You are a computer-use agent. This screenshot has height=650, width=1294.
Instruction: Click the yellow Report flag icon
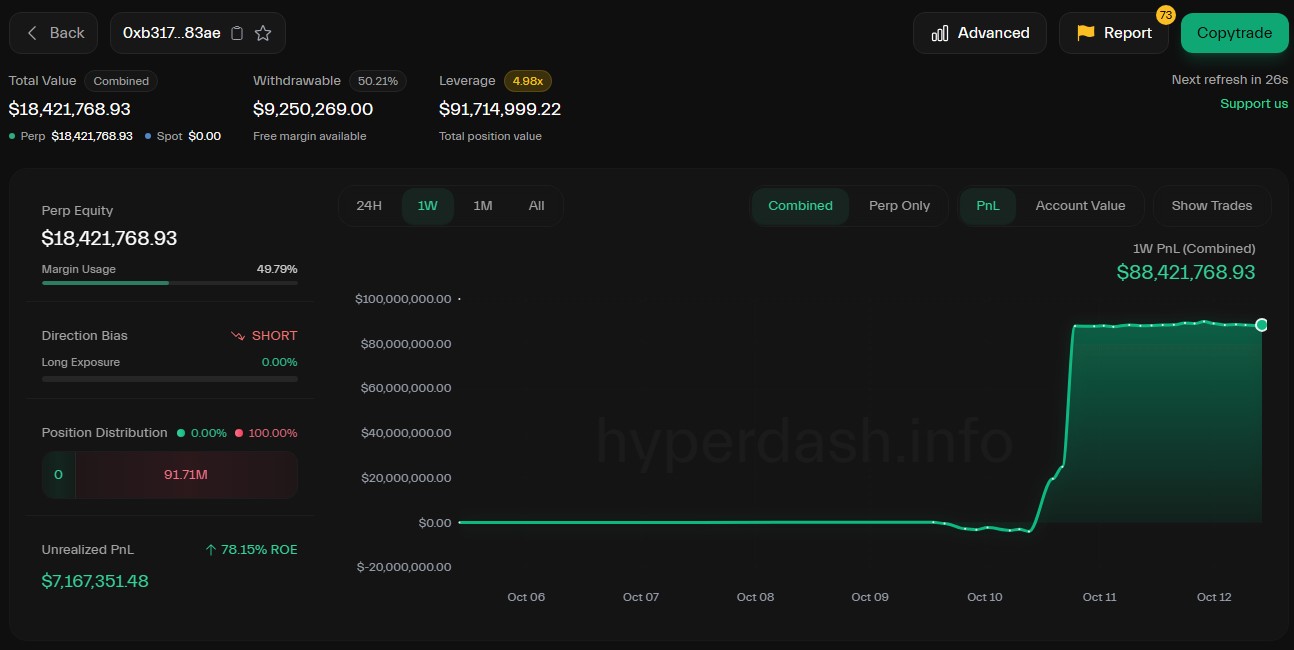point(1085,33)
